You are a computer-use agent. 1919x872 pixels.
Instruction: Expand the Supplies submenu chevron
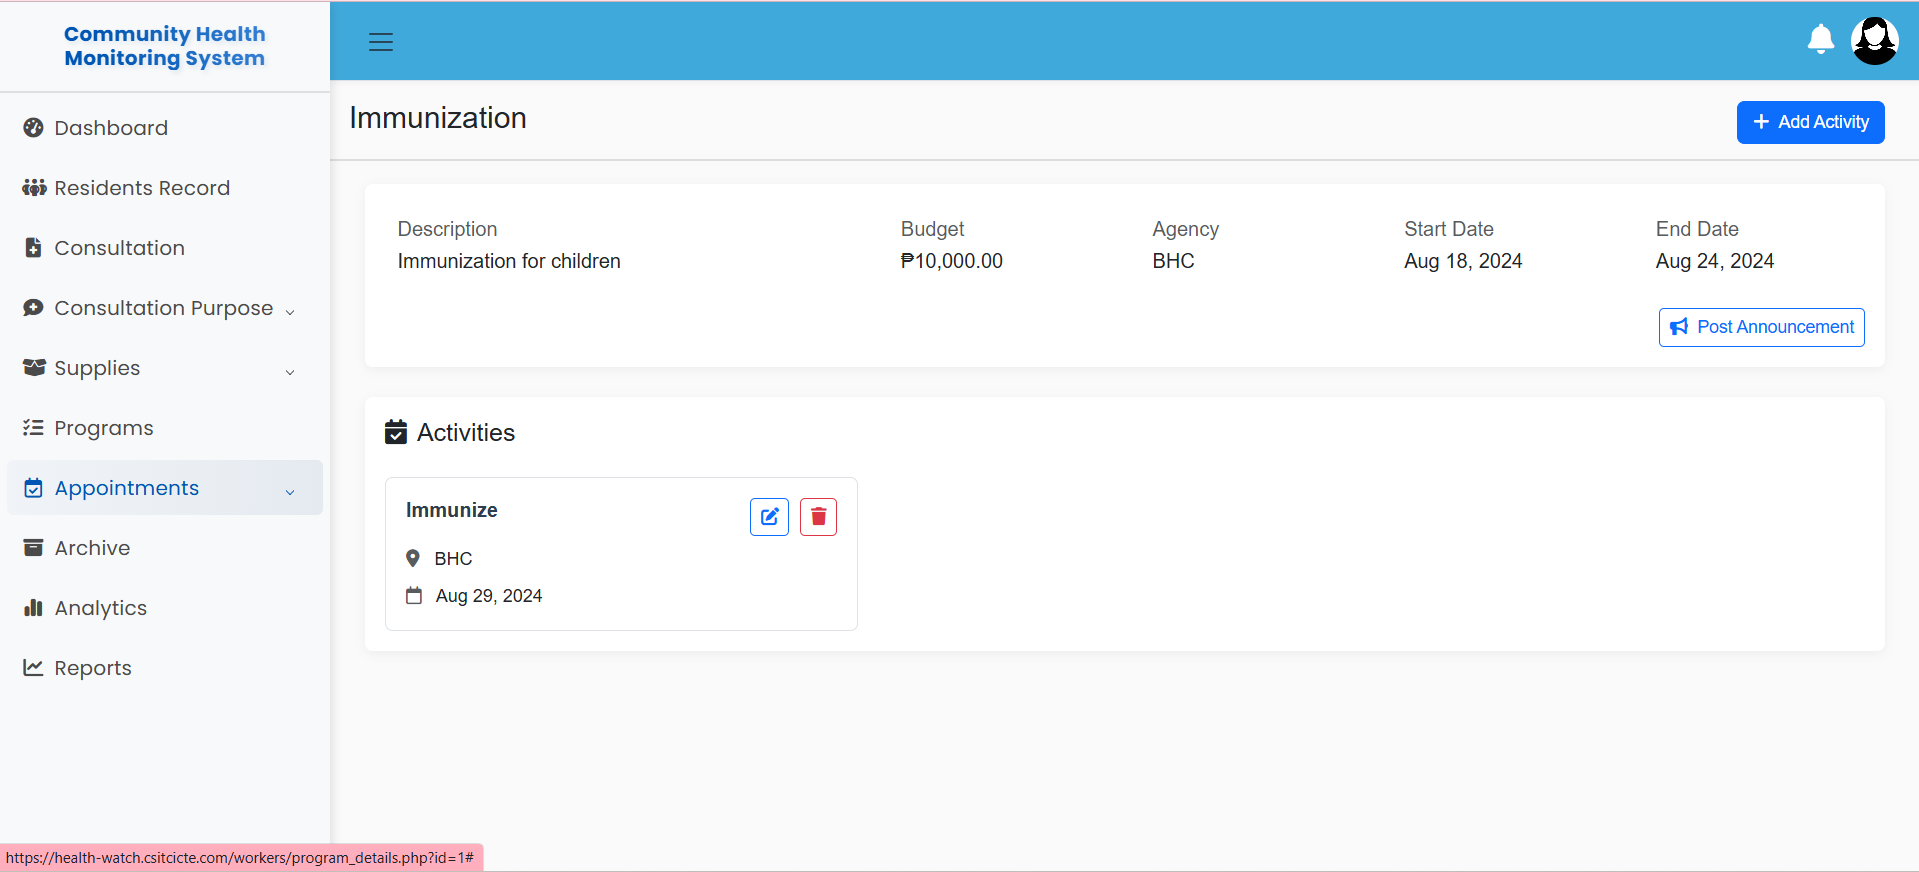pyautogui.click(x=290, y=372)
